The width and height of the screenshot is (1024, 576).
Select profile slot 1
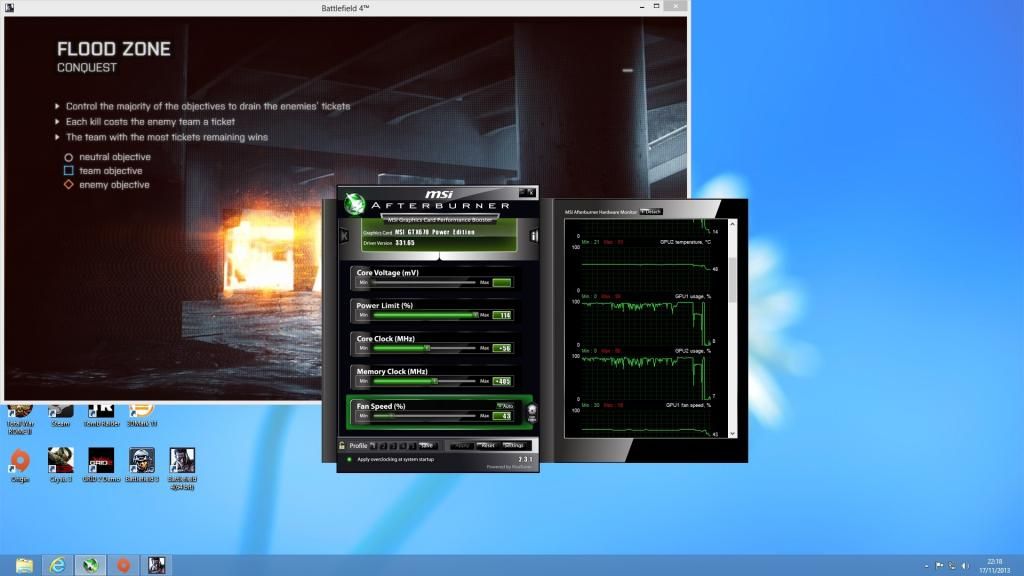click(x=374, y=445)
